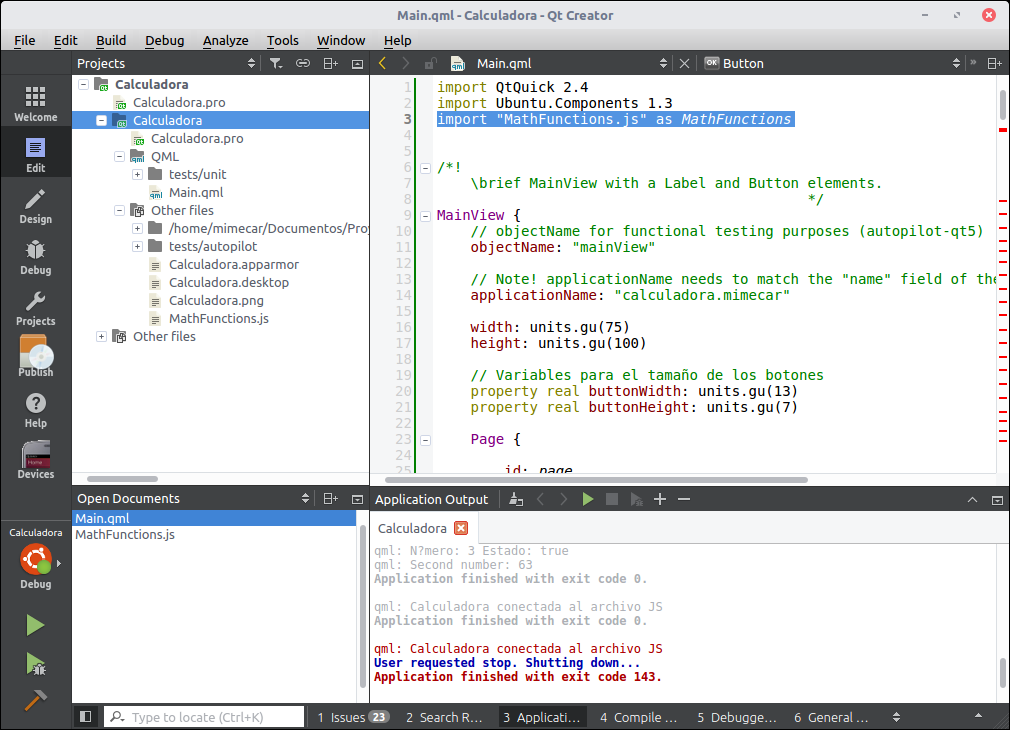This screenshot has height=730, width=1010.
Task: Click the Type to locate field
Action: coord(204,717)
